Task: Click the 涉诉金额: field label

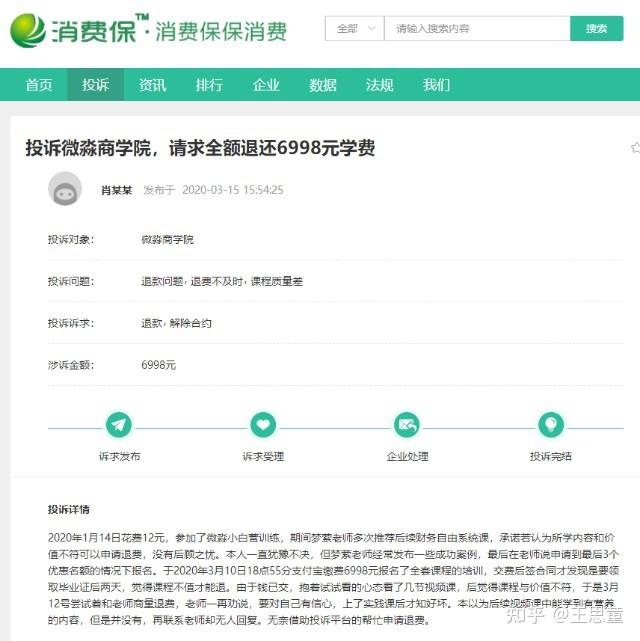Action: (x=71, y=365)
